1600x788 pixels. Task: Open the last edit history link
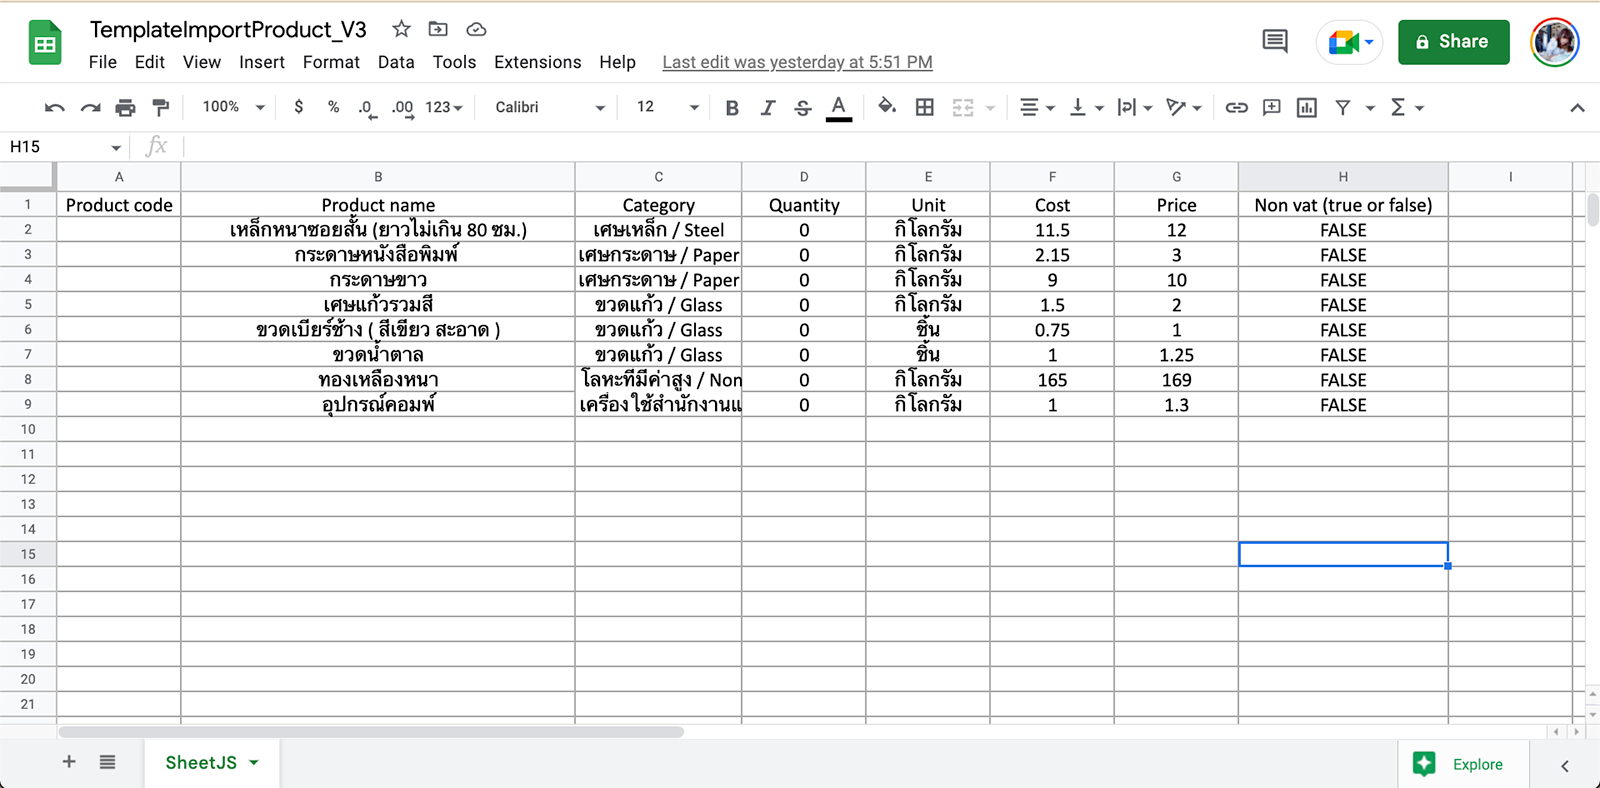pos(797,62)
